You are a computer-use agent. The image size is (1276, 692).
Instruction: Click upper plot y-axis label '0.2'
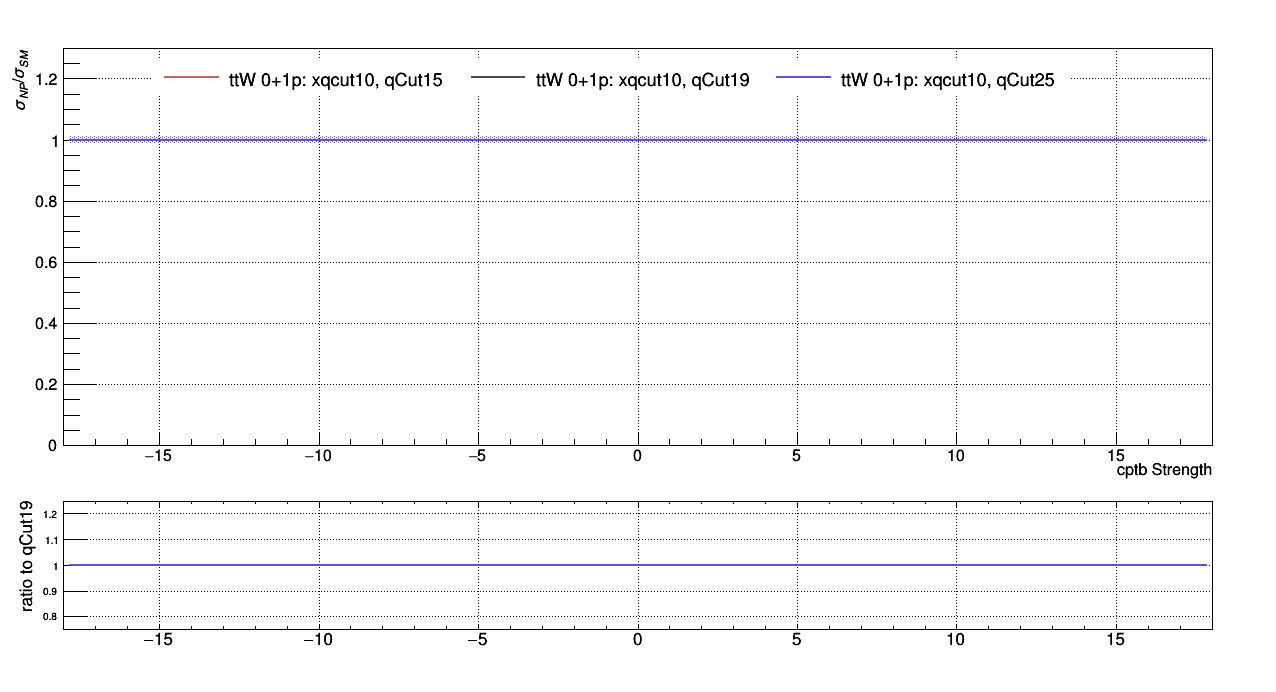pos(44,385)
